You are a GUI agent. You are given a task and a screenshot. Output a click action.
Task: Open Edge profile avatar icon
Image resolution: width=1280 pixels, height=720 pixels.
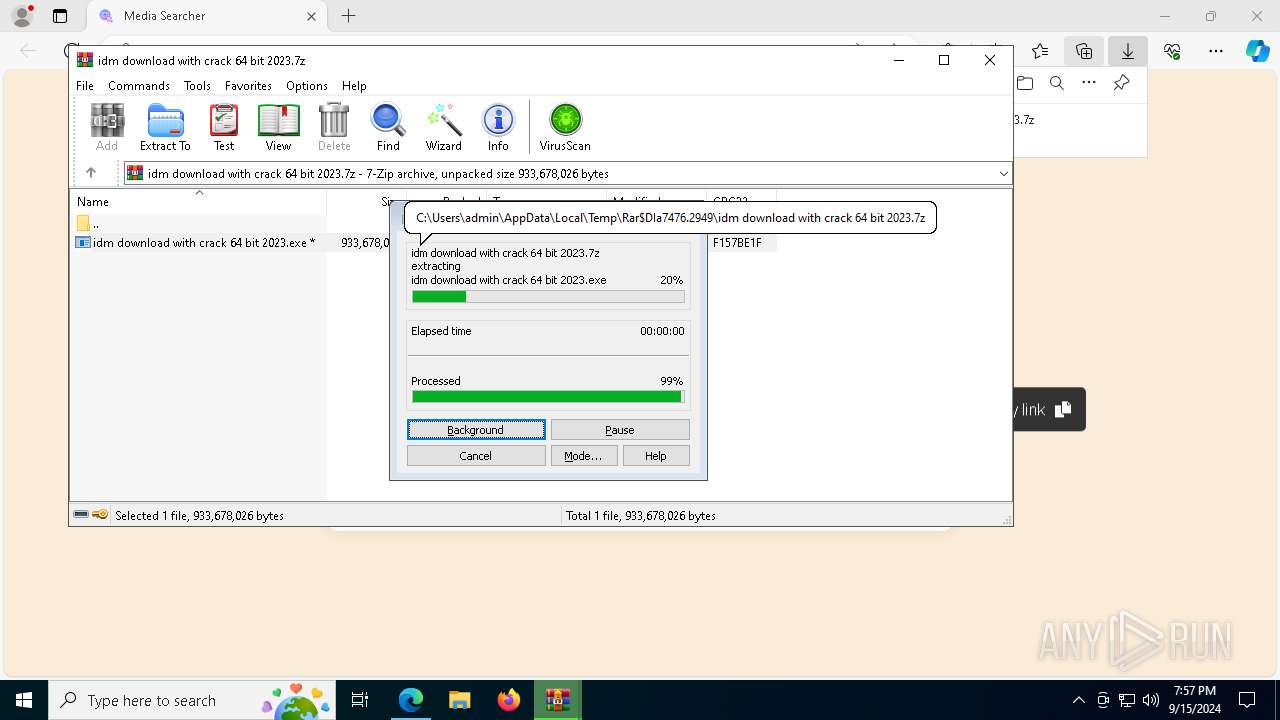point(22,16)
